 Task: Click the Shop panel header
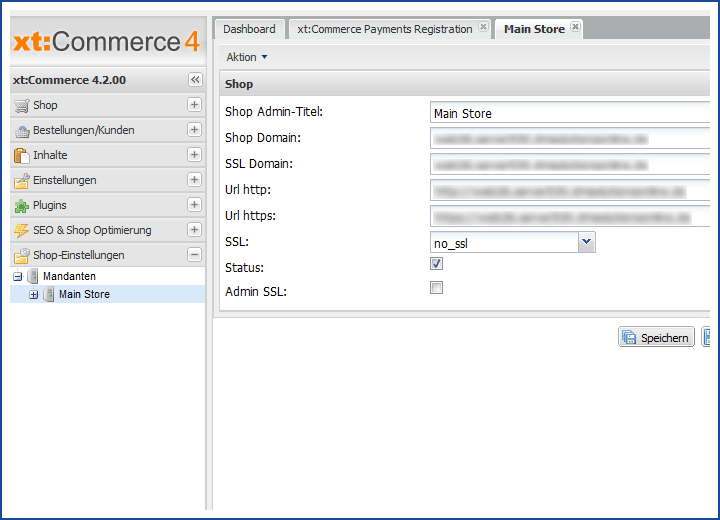click(x=465, y=84)
